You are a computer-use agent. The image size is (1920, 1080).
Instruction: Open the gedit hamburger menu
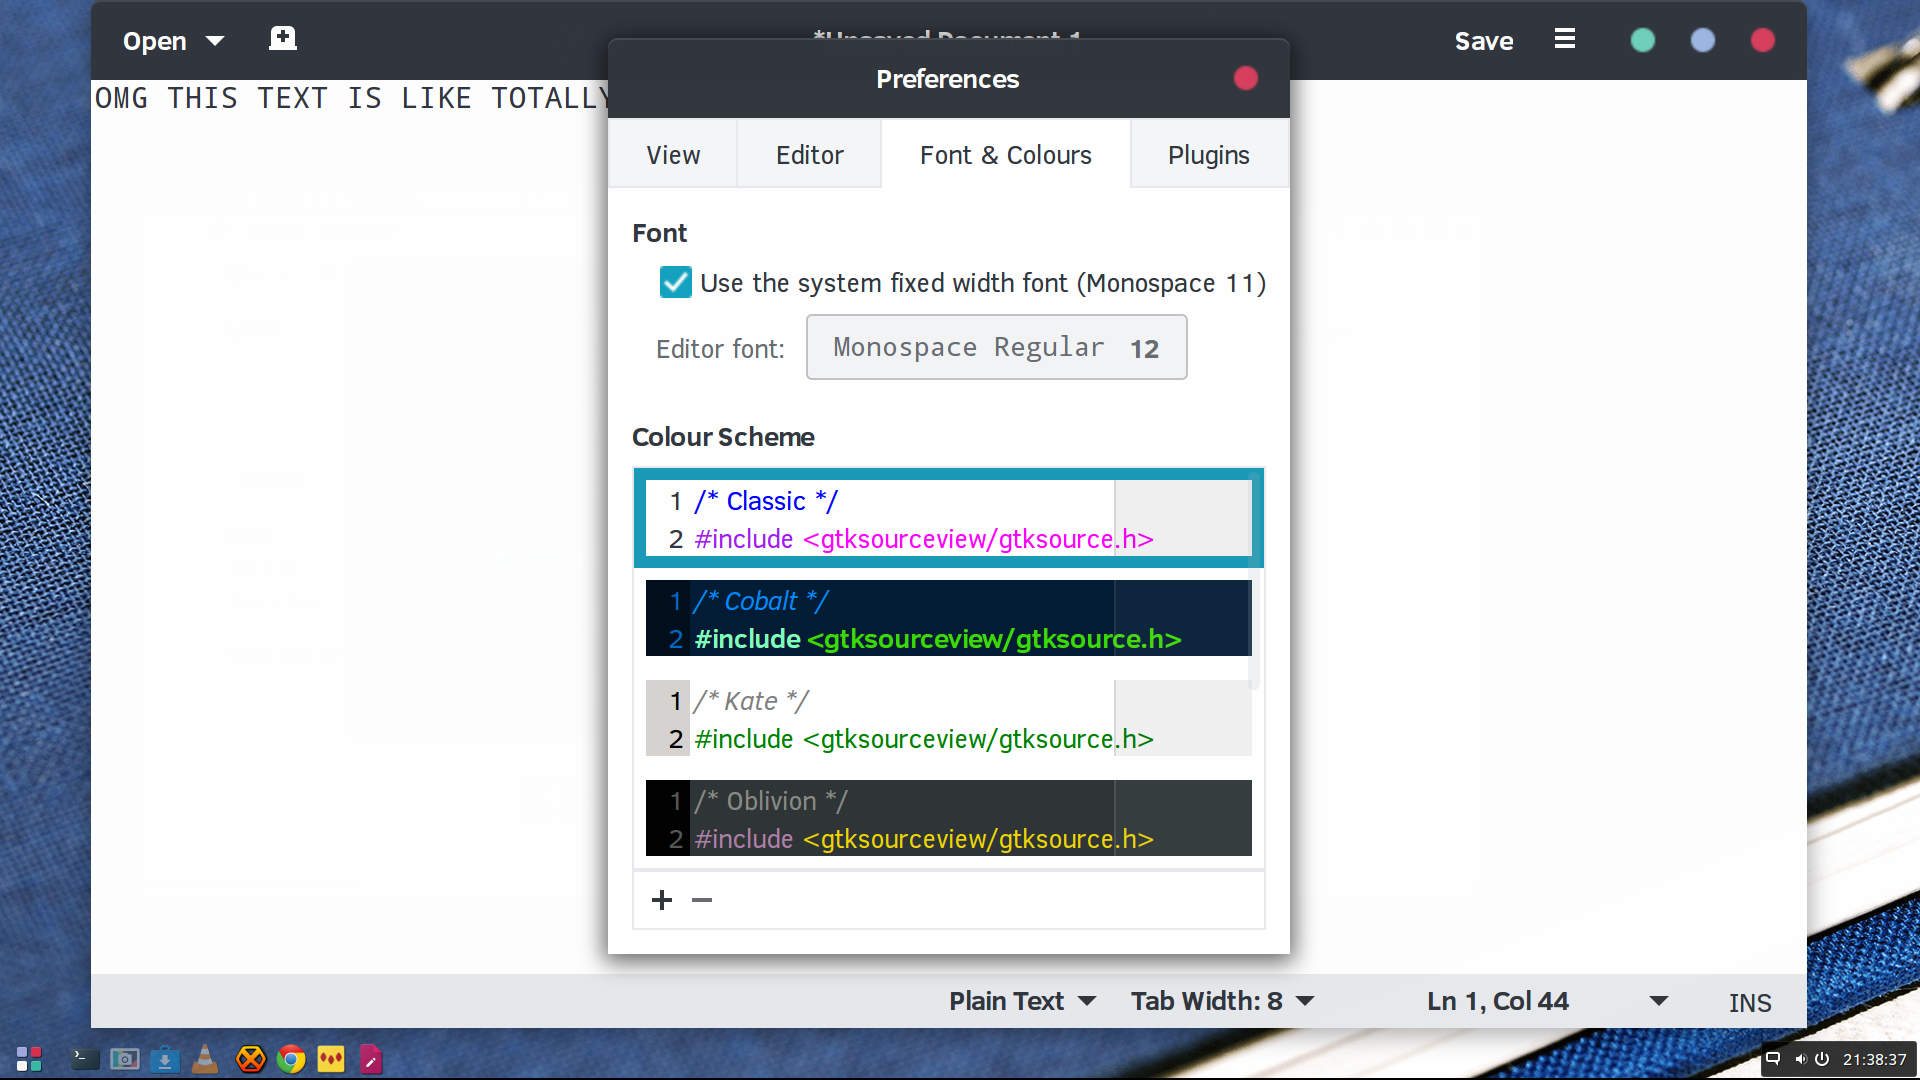1565,39
